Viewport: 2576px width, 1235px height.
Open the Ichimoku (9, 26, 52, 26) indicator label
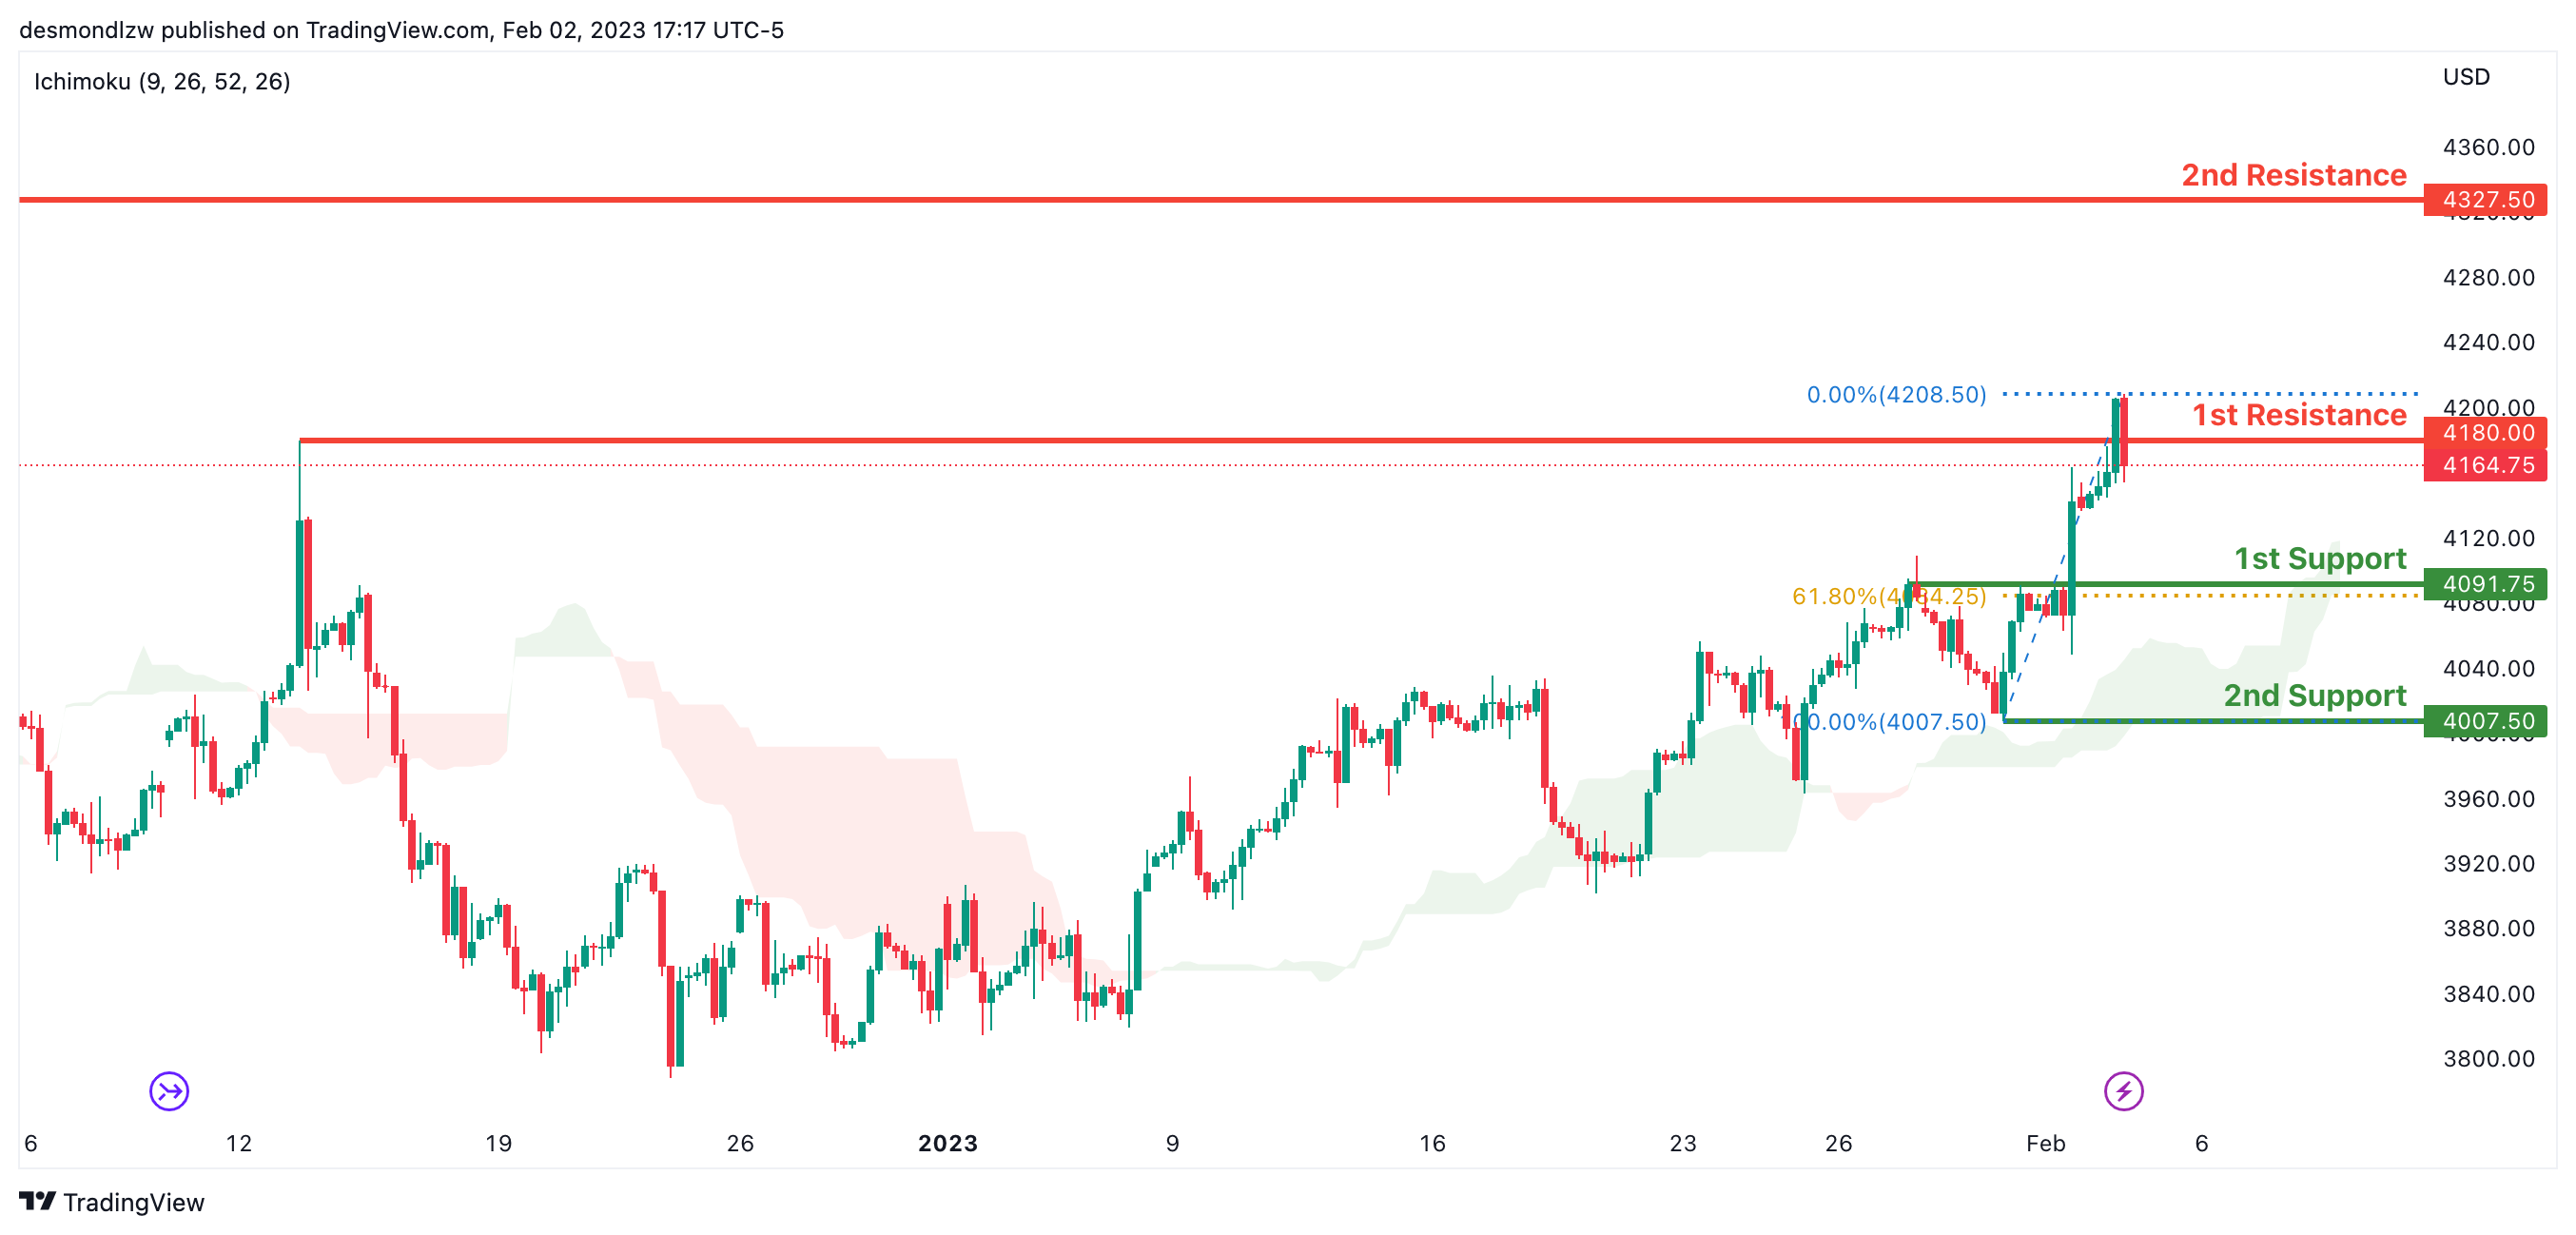point(162,81)
